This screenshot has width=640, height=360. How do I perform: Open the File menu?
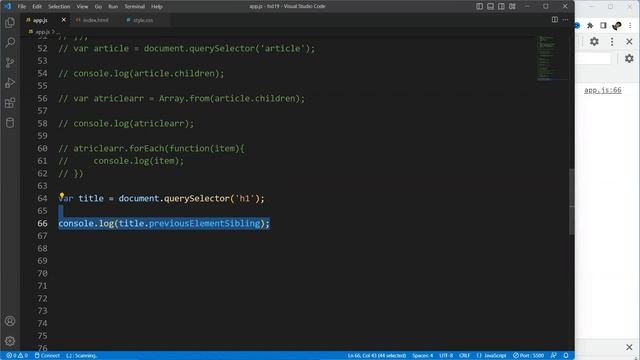22,7
